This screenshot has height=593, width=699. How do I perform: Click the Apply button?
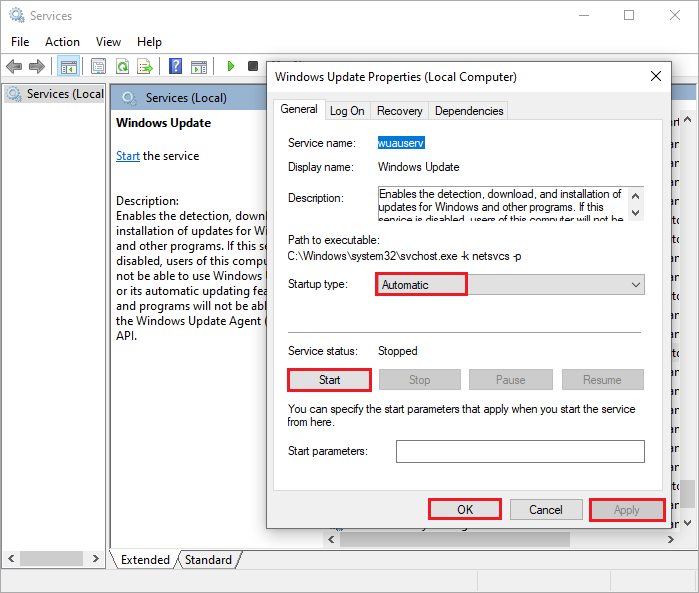(x=627, y=510)
